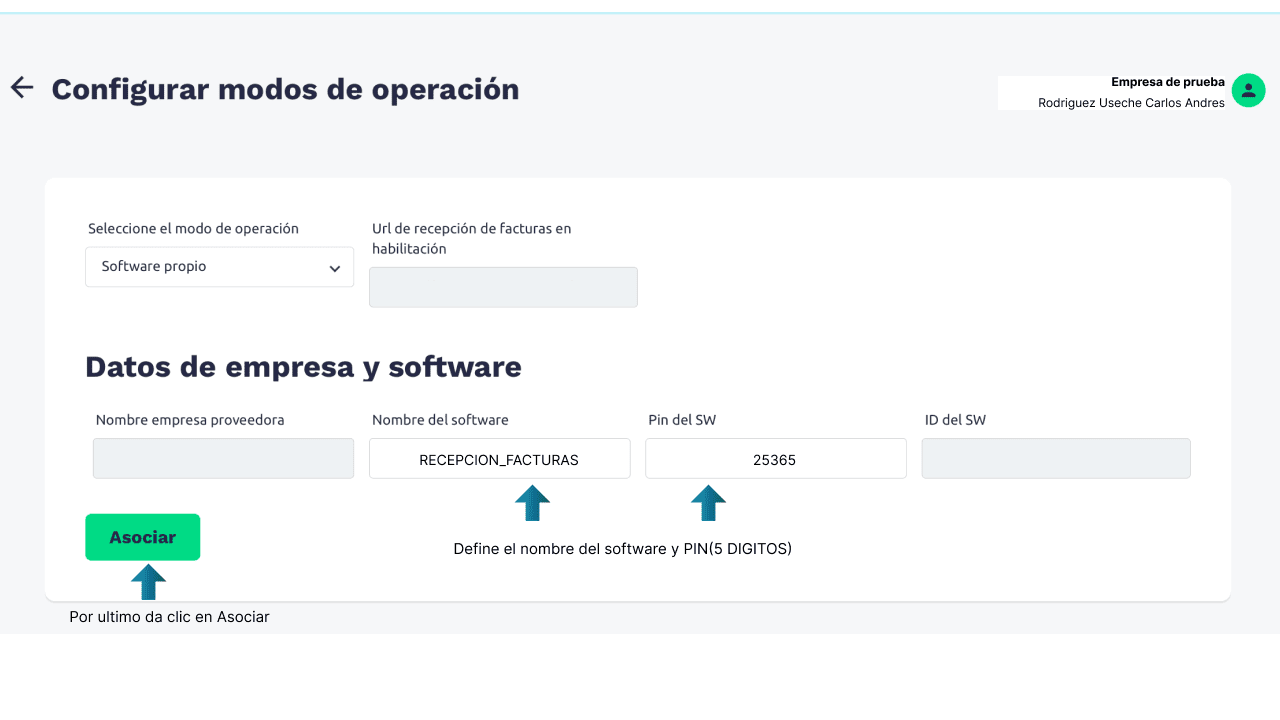
Task: Click the blue arrow below the Asociar button
Action: (148, 581)
